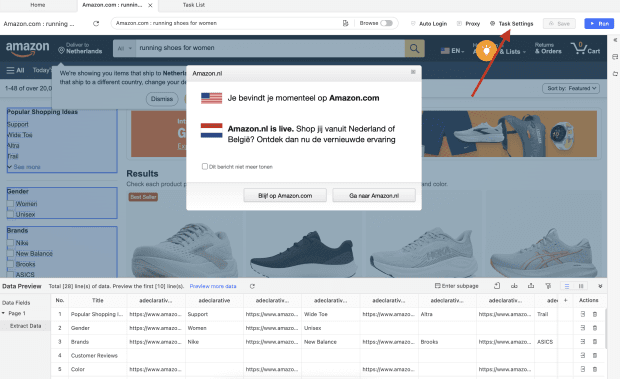Open Deliver to Netherlands location selector
This screenshot has height=379, width=620.
80,48
